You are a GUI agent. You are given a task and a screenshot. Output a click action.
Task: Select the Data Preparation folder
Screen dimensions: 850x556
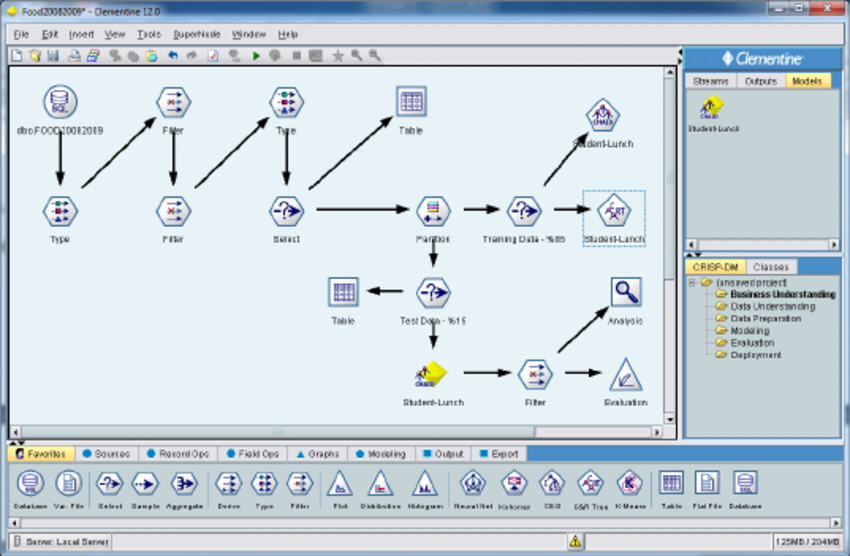(765, 319)
